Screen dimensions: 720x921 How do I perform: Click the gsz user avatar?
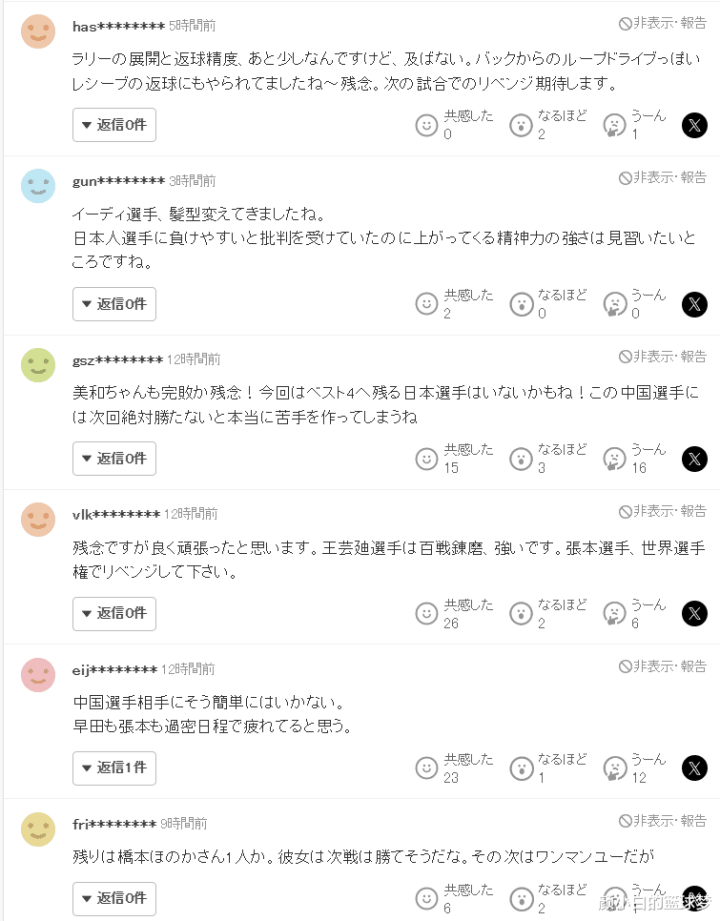click(38, 365)
